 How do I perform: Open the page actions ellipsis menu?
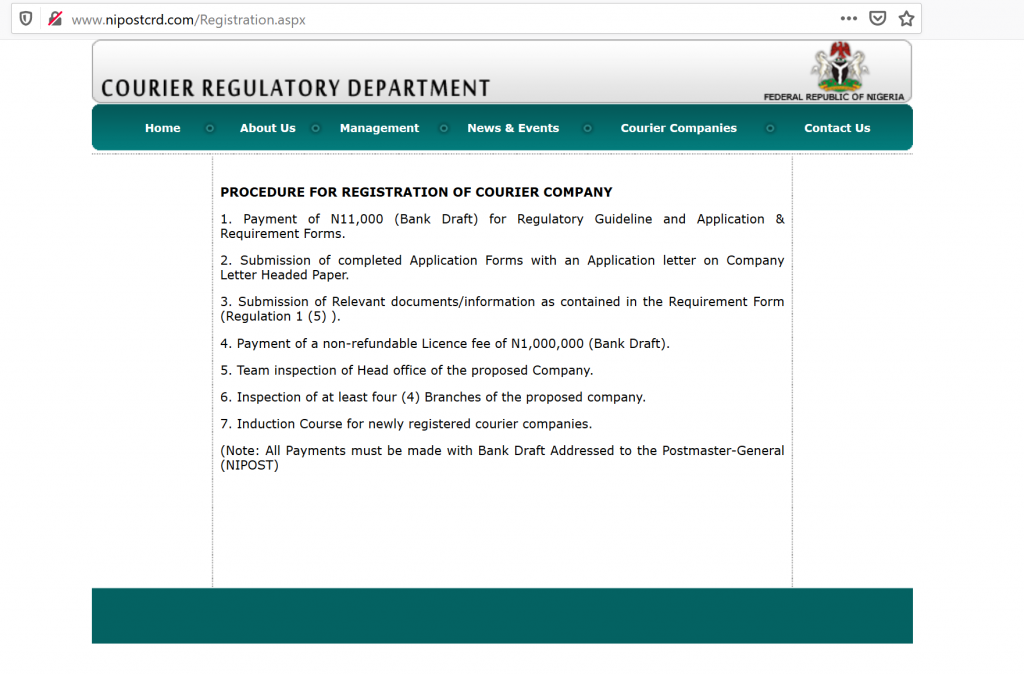coord(848,19)
